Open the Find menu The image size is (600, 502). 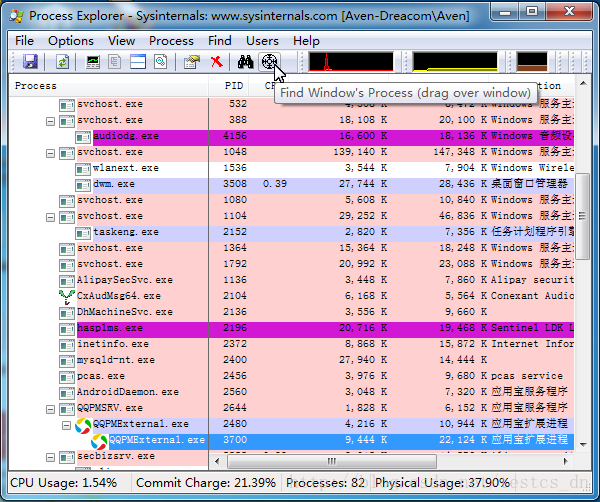(x=220, y=41)
